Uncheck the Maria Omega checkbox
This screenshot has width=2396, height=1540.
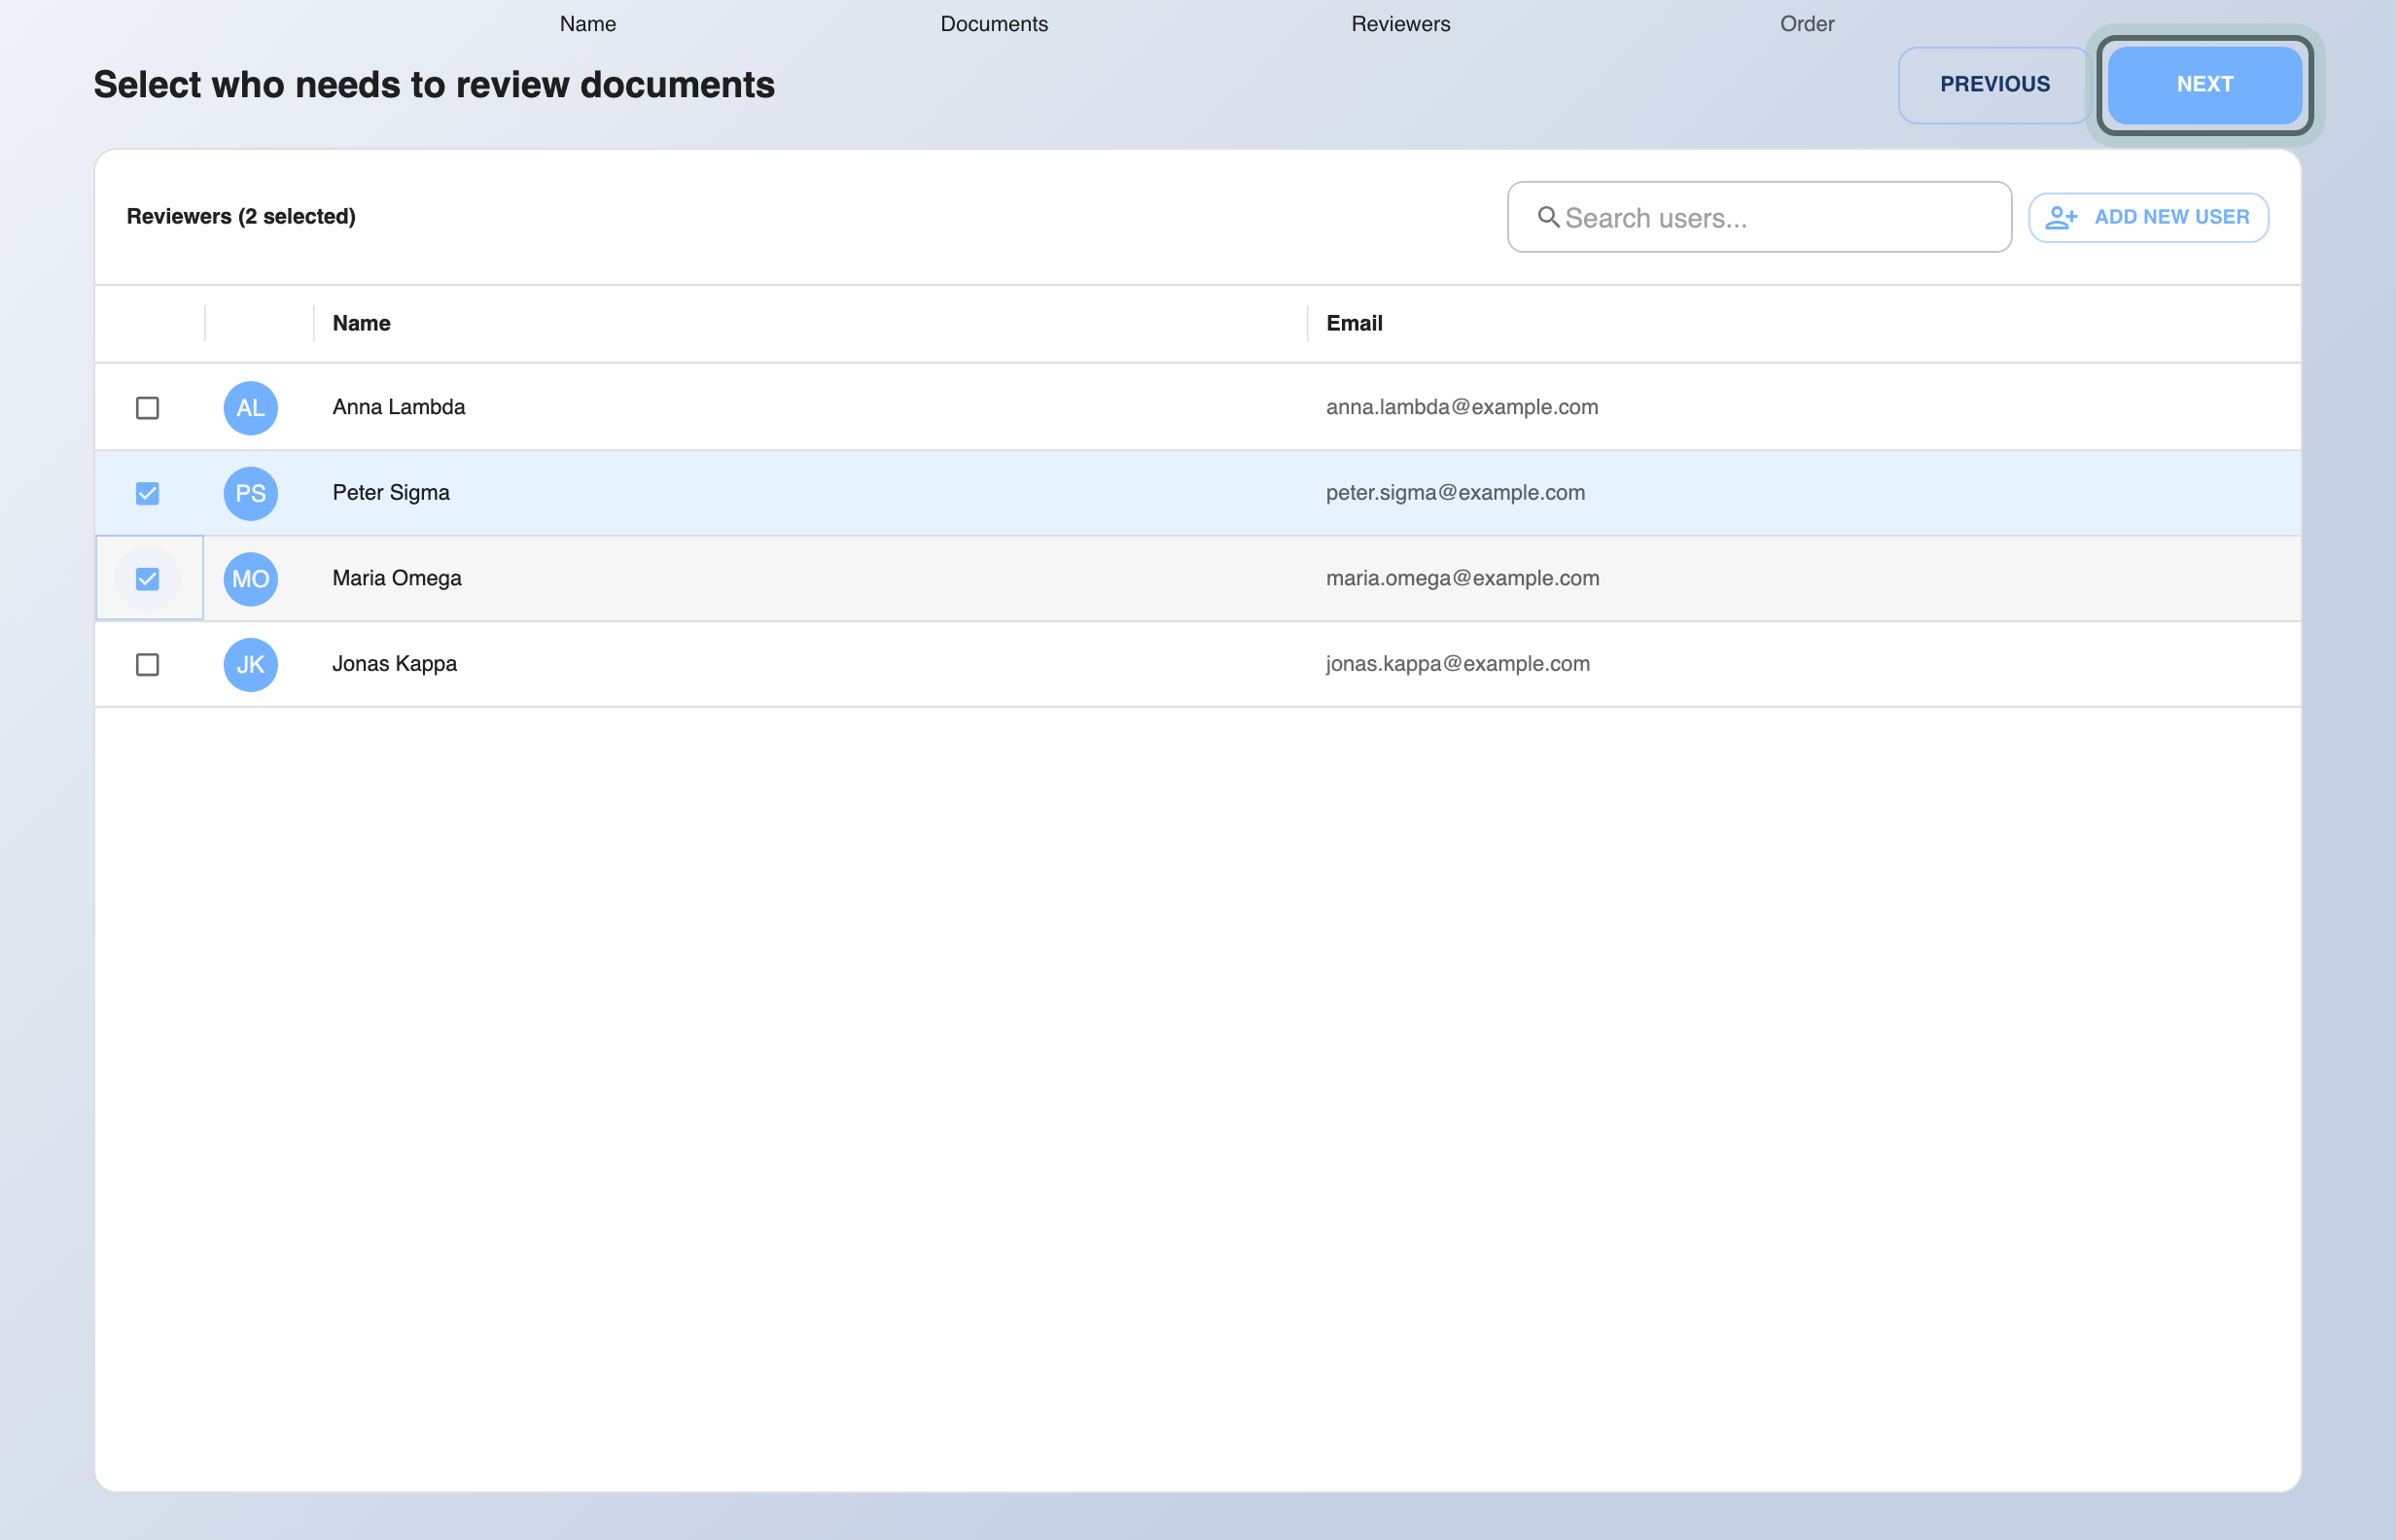click(x=147, y=579)
